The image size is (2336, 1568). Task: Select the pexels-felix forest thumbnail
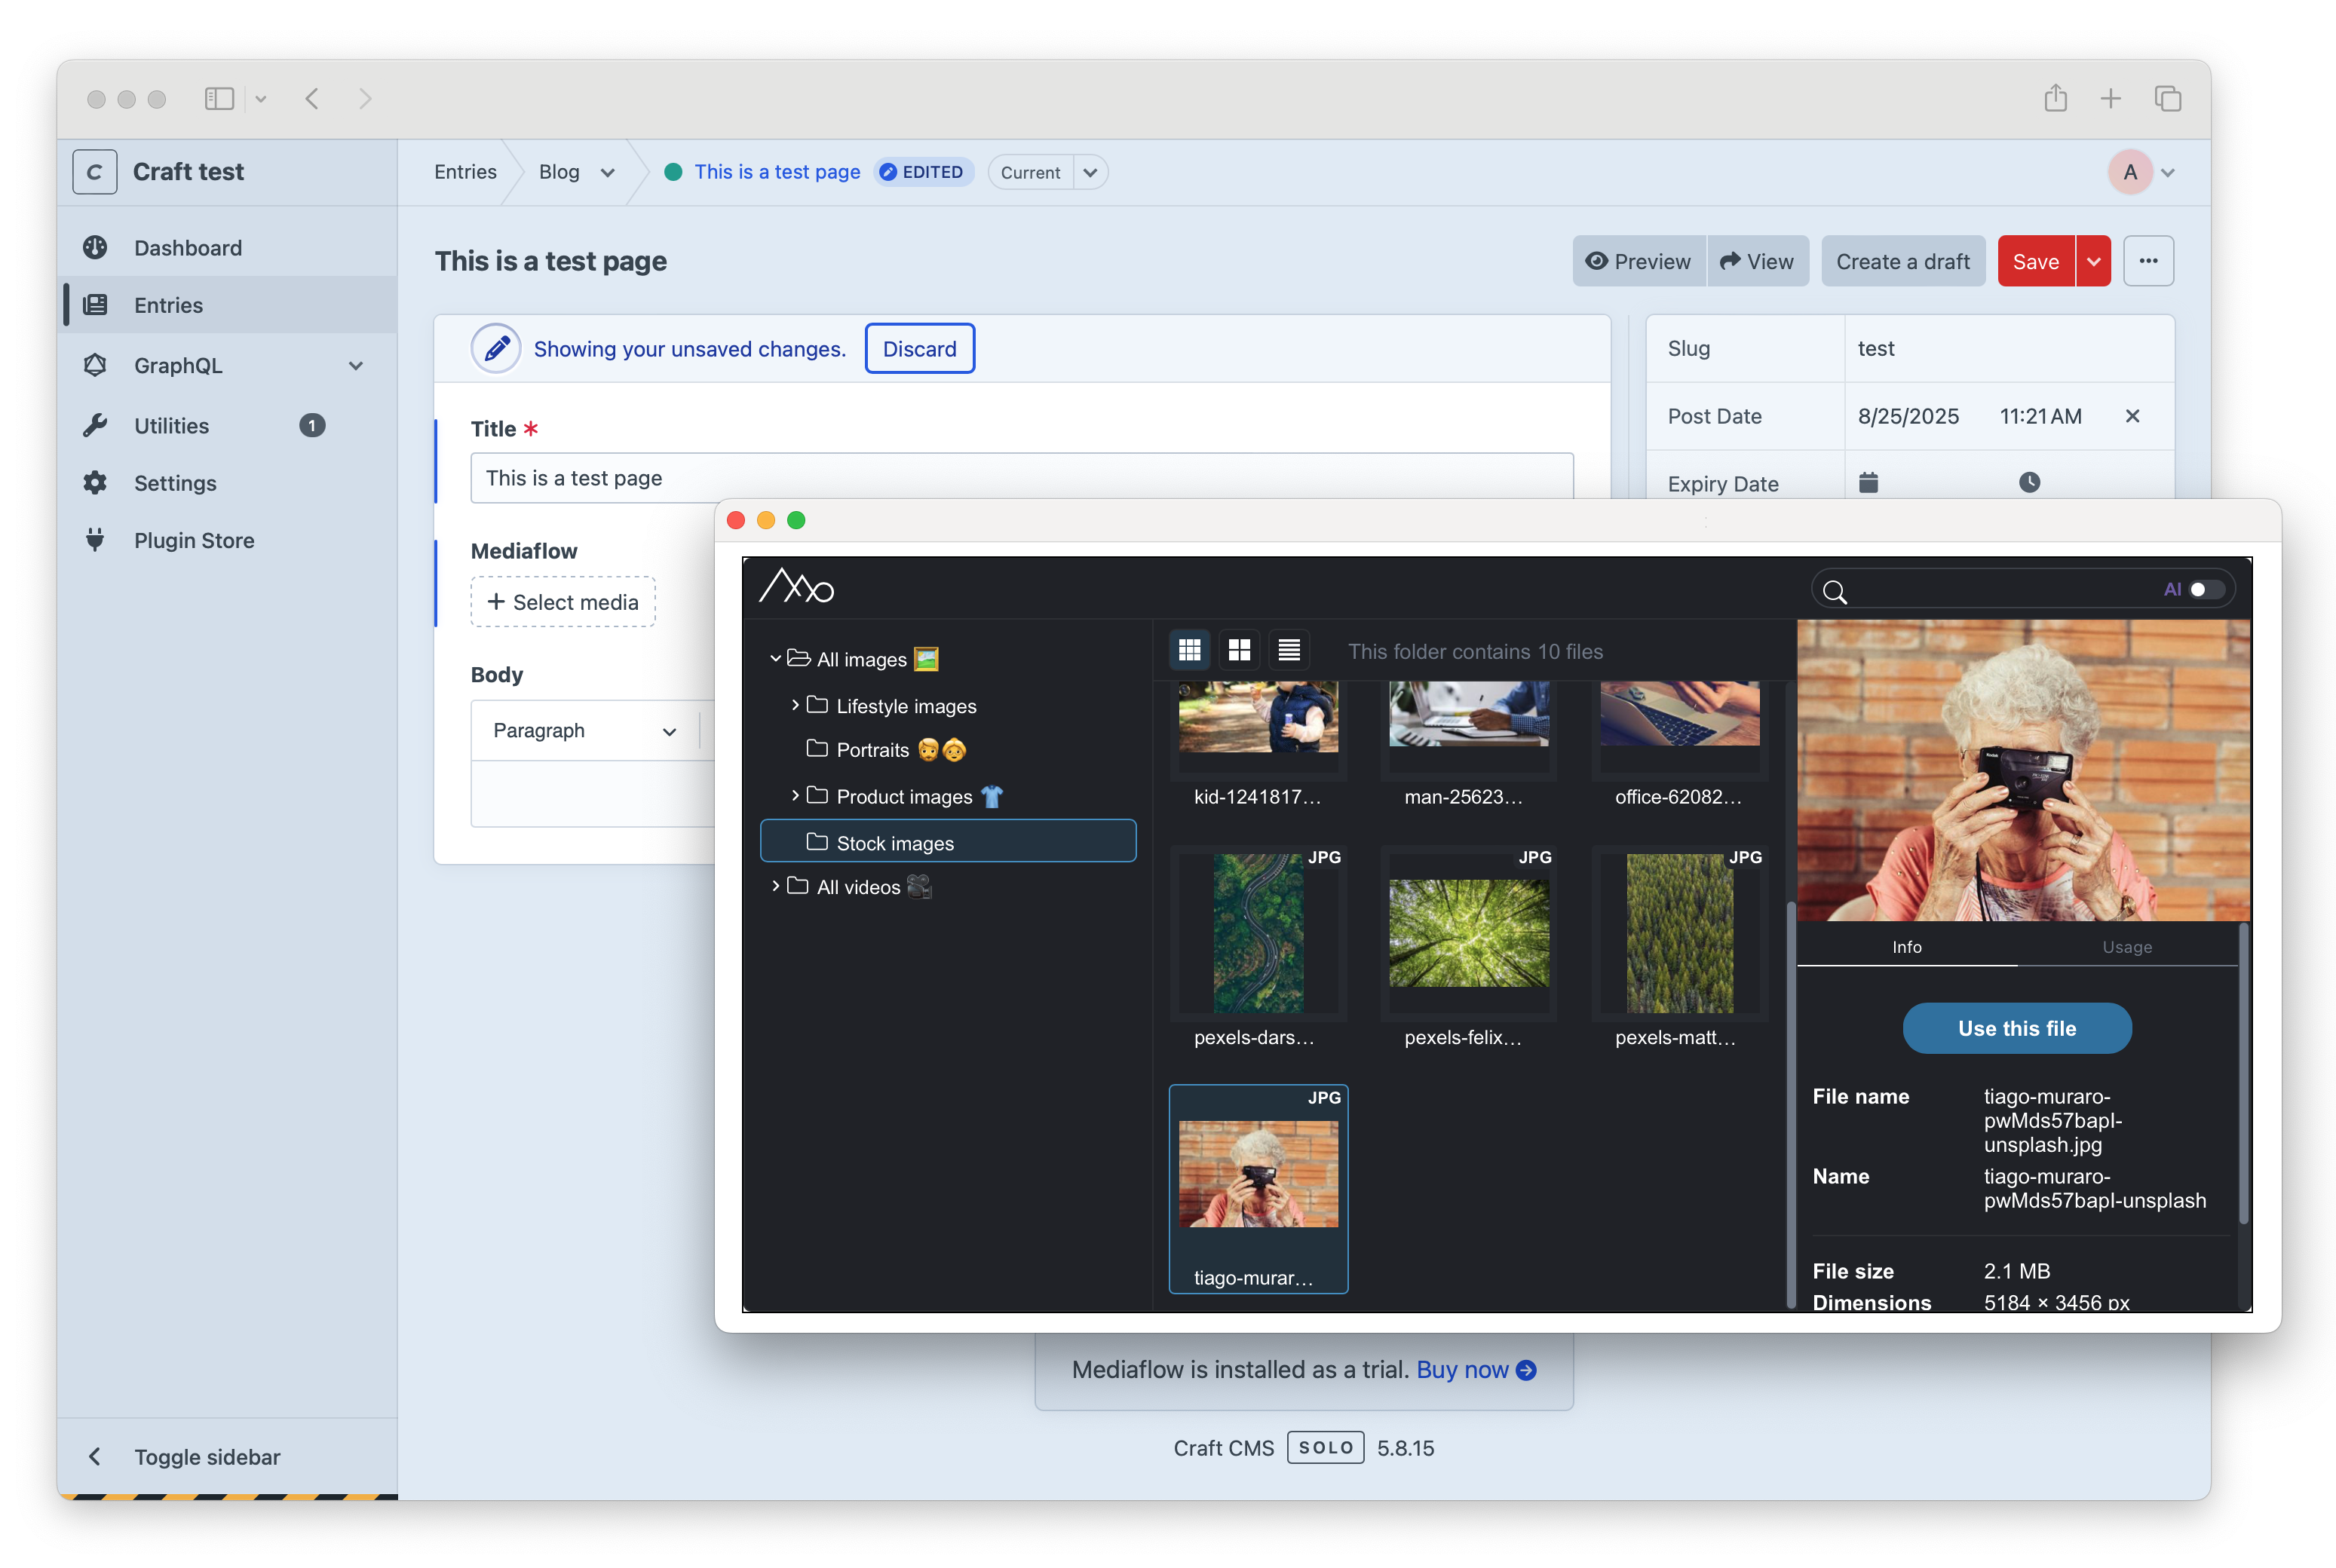coord(1467,933)
